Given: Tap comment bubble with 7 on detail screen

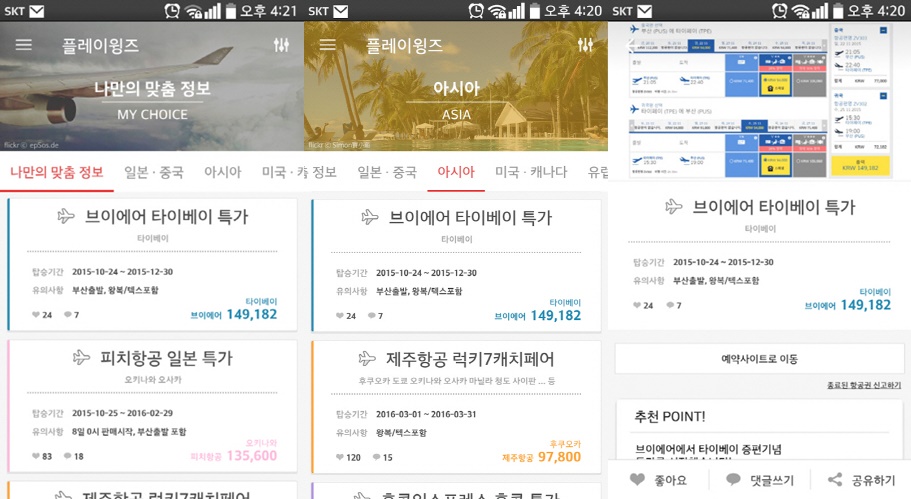Looking at the screenshot, I should [670, 305].
